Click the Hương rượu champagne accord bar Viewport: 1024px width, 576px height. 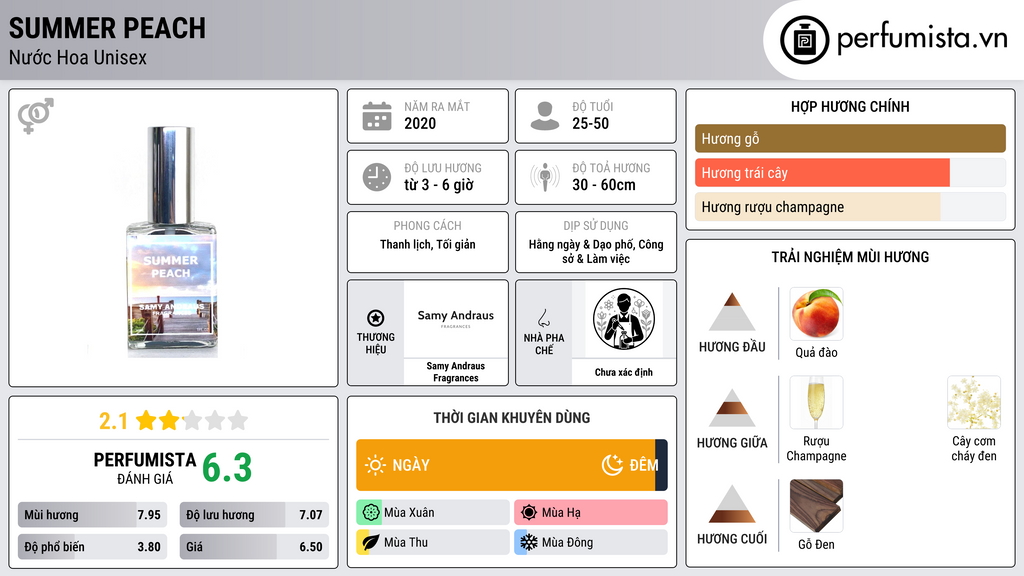pos(850,207)
